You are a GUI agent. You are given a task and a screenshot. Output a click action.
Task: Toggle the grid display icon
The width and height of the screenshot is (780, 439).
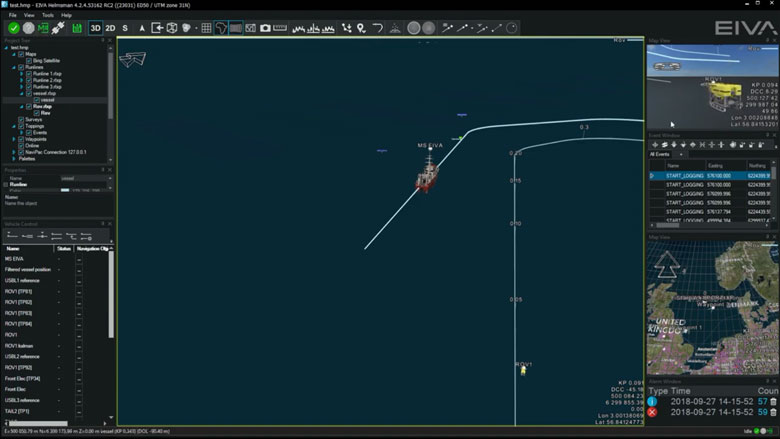pos(206,28)
